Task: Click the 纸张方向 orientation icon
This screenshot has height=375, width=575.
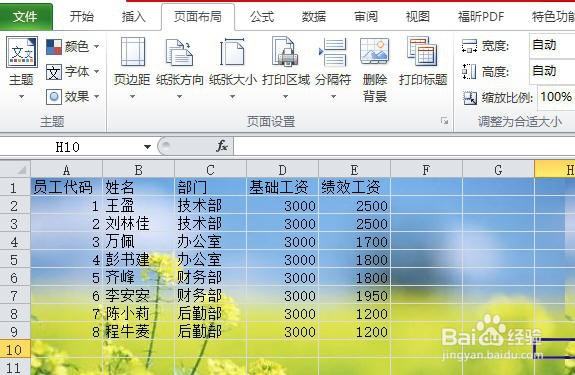Action: 179,52
